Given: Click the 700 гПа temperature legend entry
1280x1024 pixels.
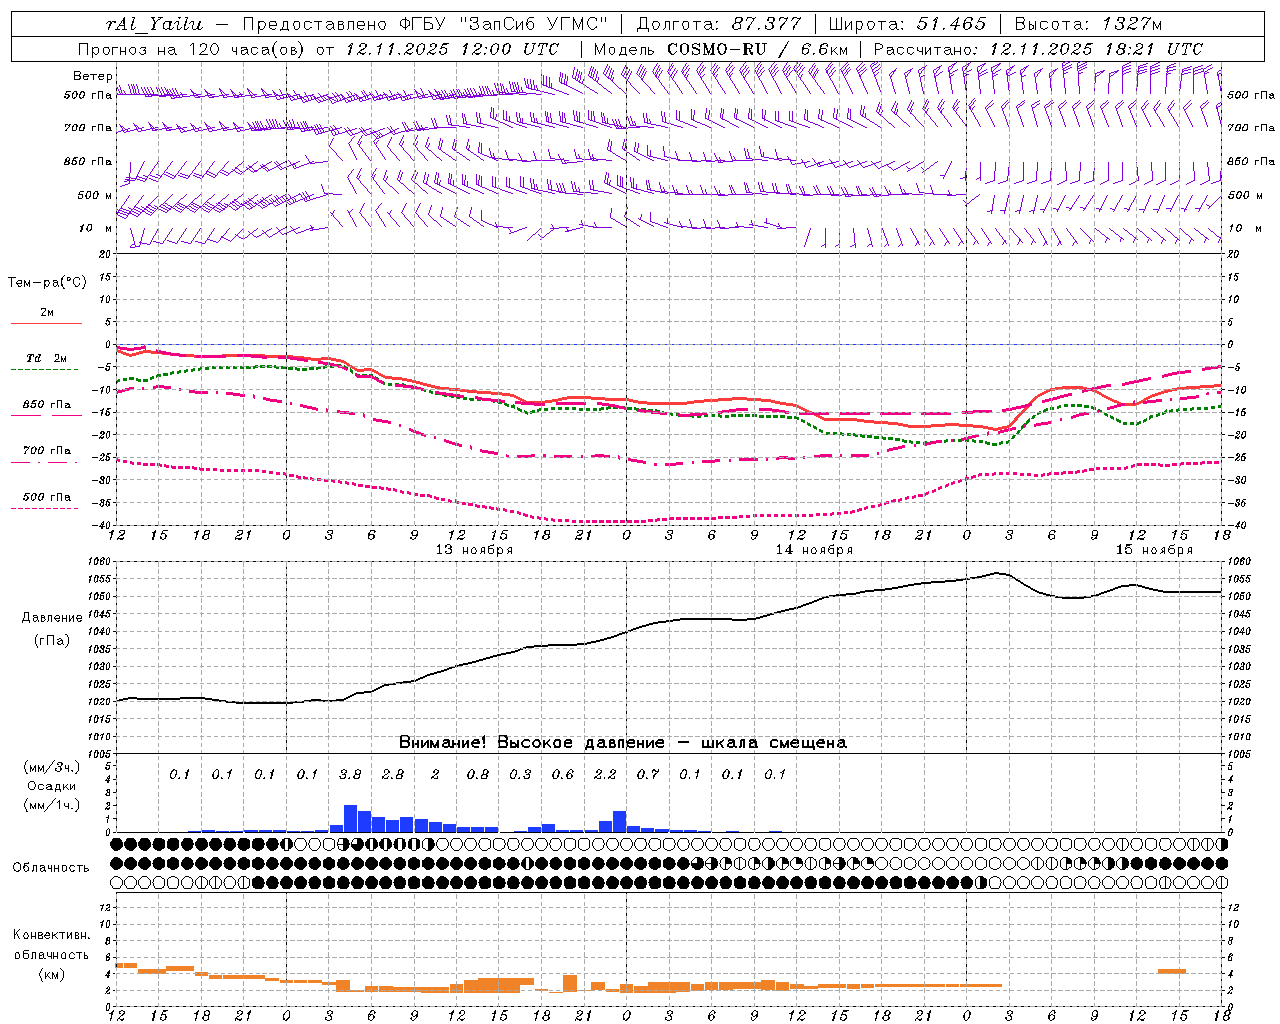Looking at the screenshot, I should (46, 451).
